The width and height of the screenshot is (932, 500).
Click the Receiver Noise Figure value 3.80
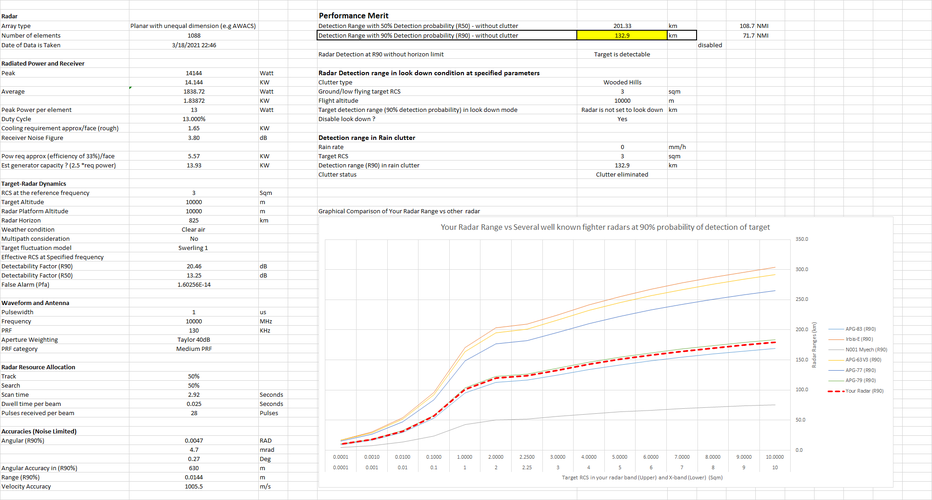click(194, 138)
